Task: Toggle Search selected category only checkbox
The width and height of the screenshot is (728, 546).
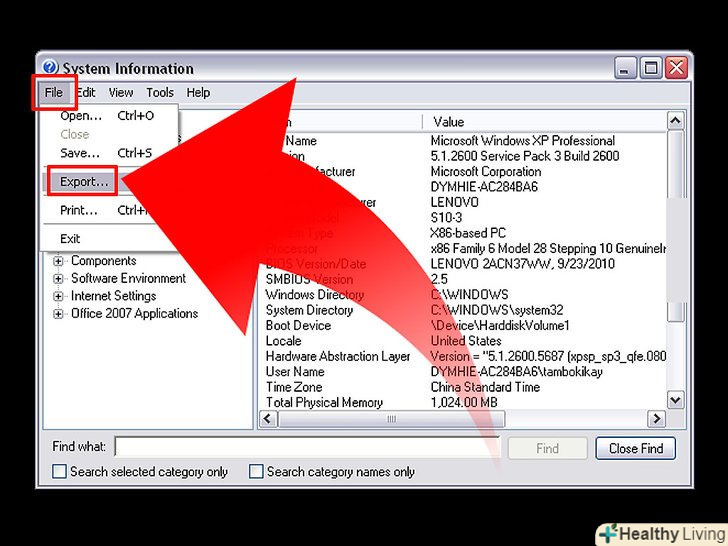Action: point(59,471)
